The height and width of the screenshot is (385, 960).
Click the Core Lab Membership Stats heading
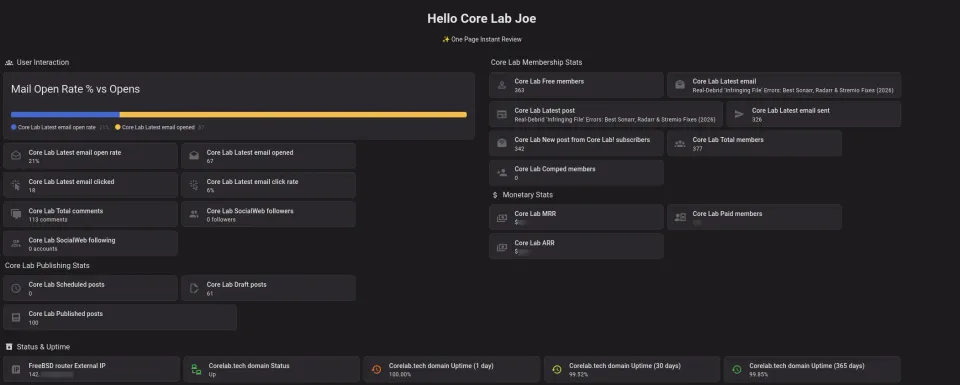[536, 62]
